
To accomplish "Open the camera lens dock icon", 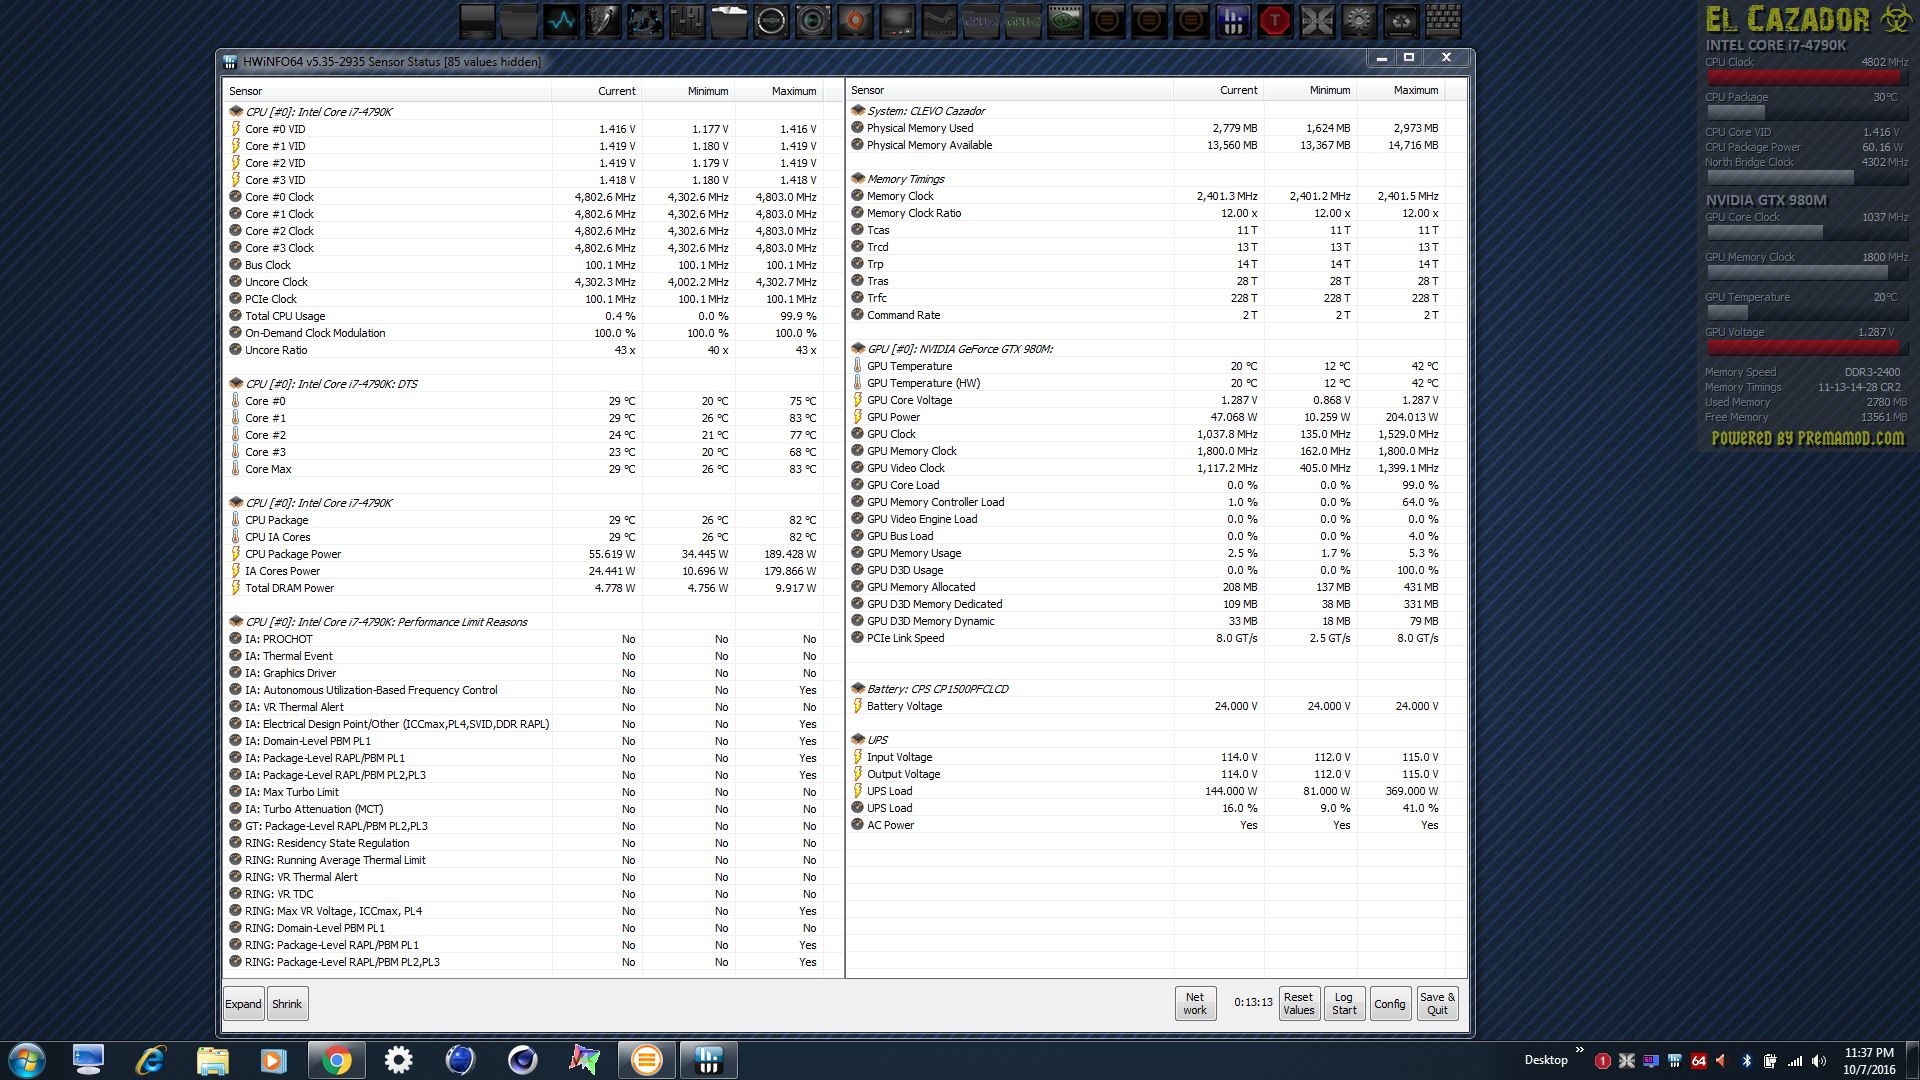I will click(x=813, y=21).
